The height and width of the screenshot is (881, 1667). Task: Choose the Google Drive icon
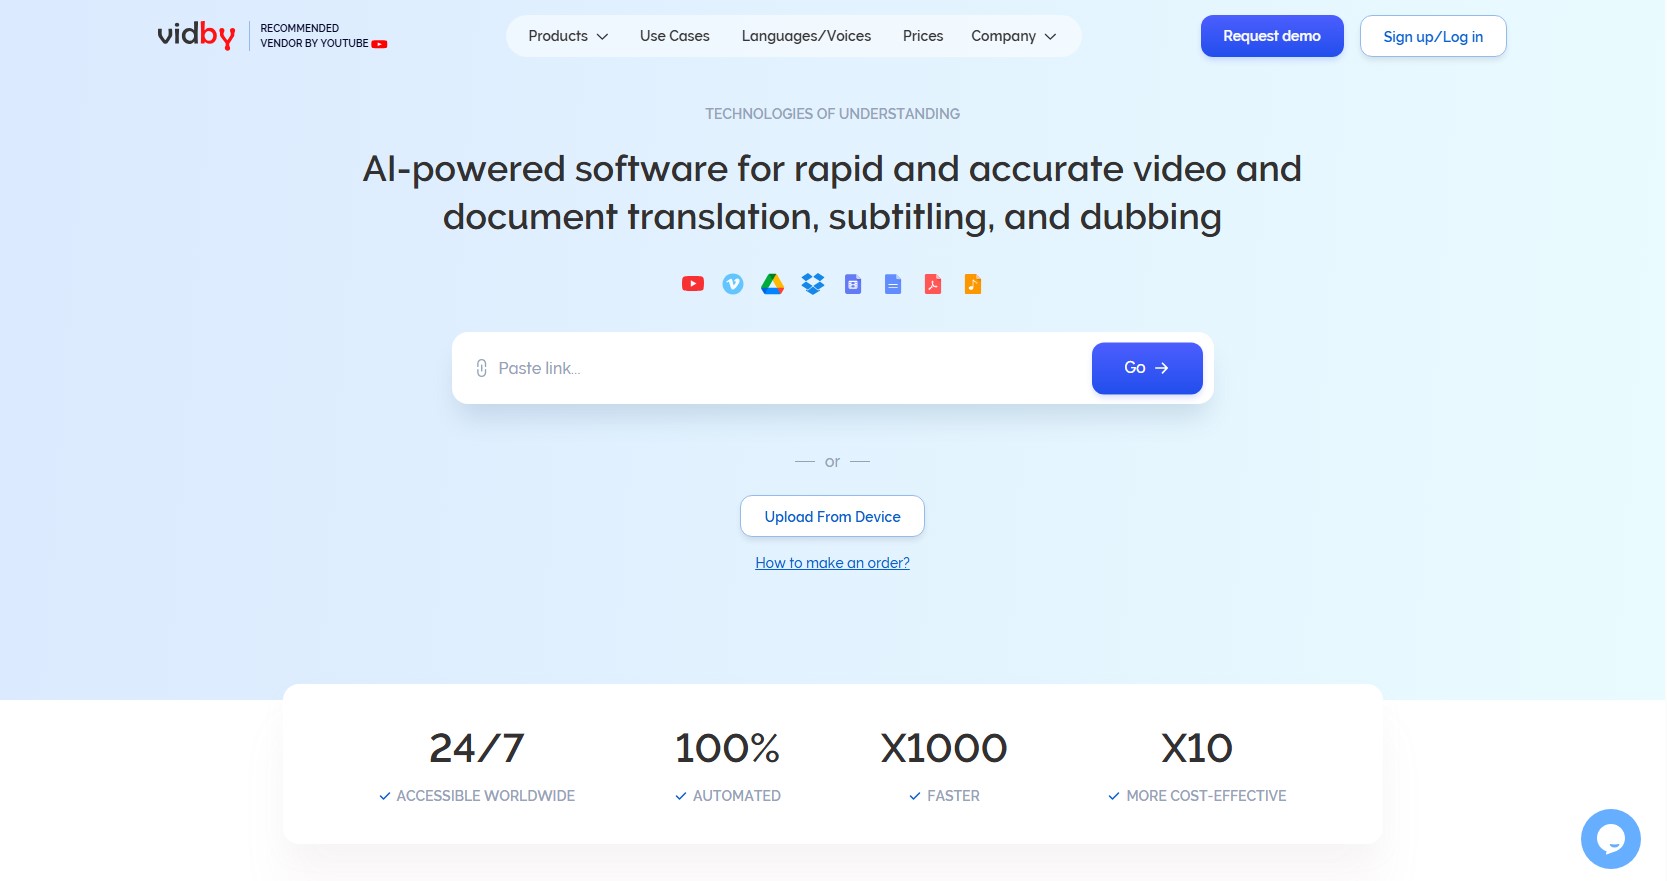[x=772, y=284]
